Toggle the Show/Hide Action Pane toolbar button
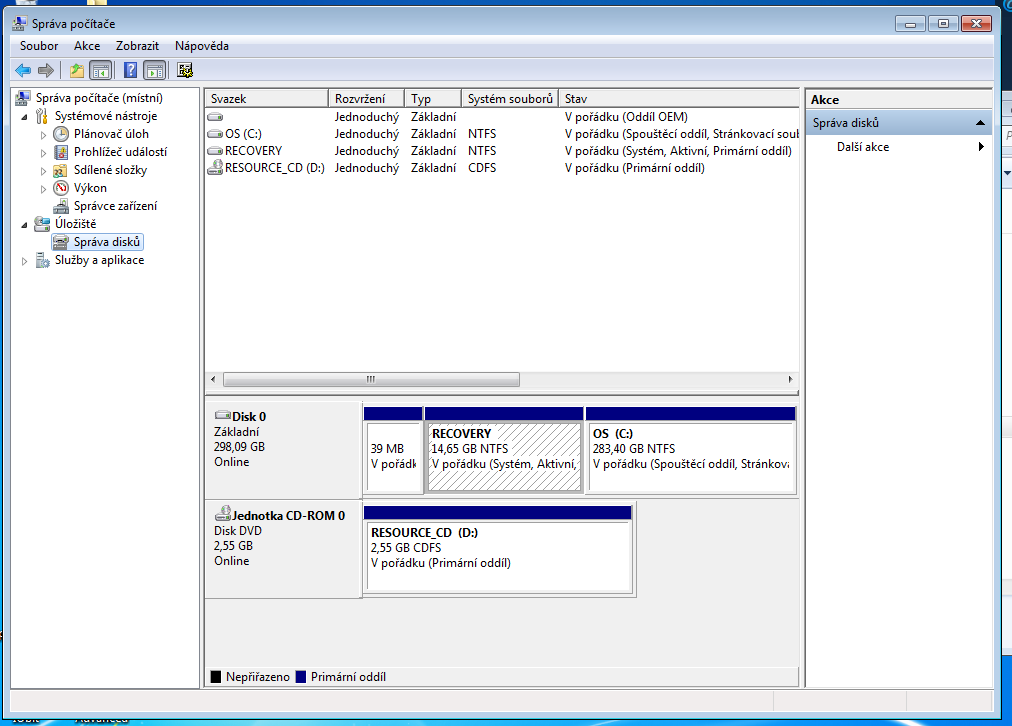Image resolution: width=1012 pixels, height=726 pixels. point(154,70)
